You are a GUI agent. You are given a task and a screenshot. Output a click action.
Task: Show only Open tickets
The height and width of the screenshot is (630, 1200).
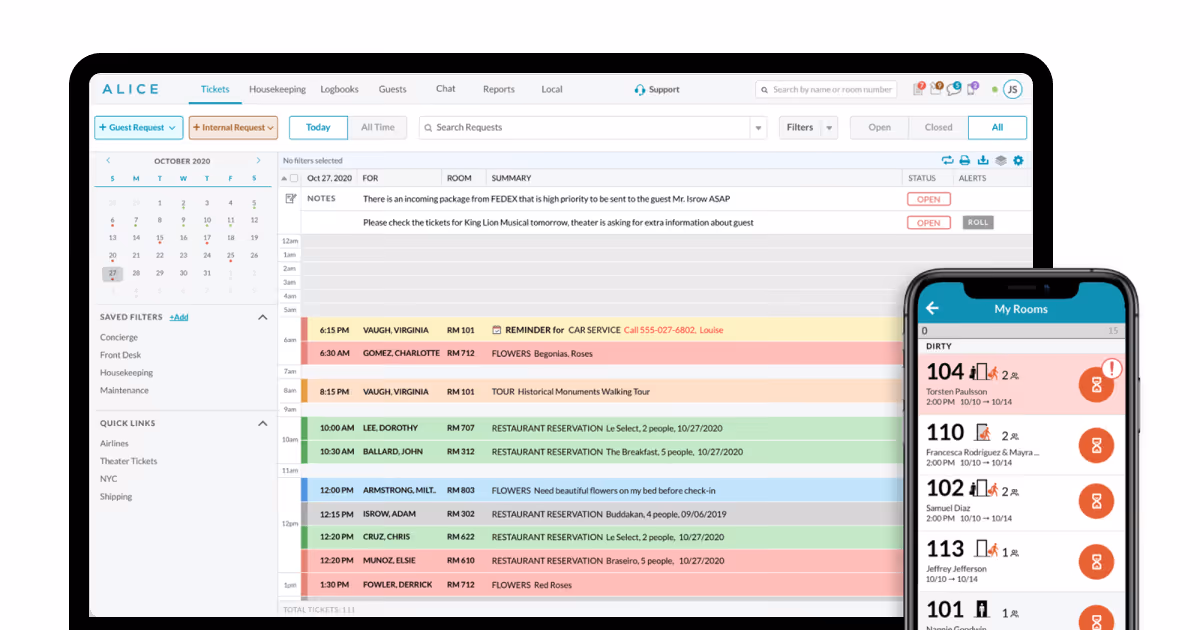coord(880,127)
